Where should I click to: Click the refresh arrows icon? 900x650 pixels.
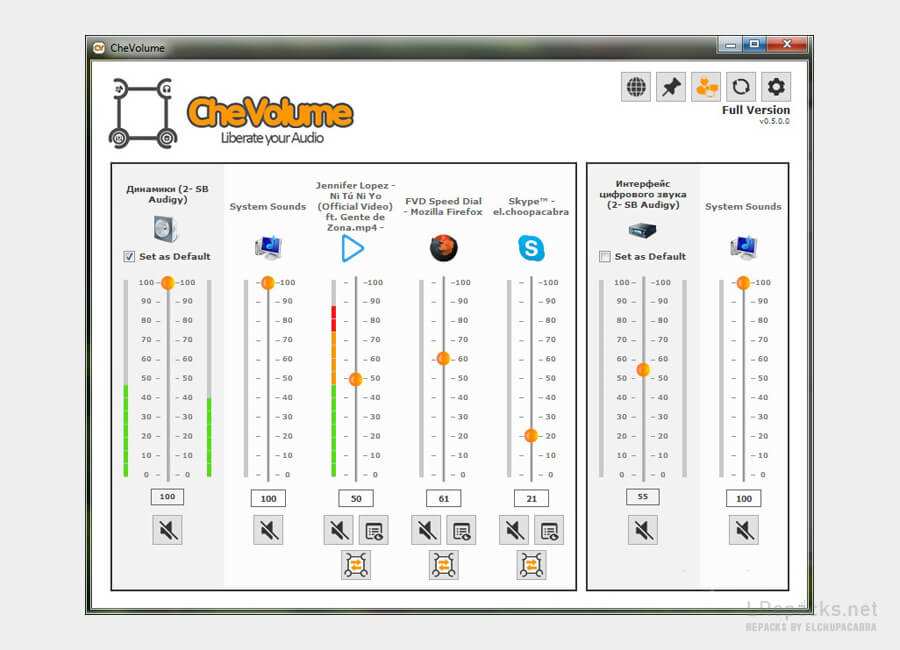pyautogui.click(x=741, y=87)
